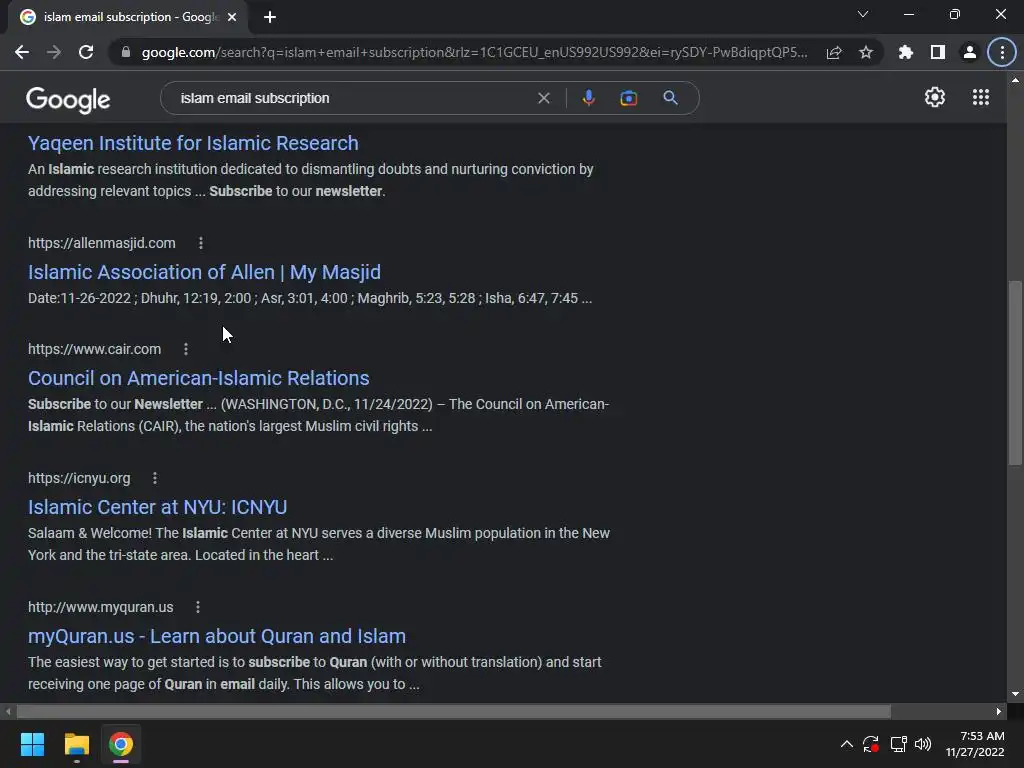Click the scroll down arrow
The image size is (1024, 768).
pyautogui.click(x=1015, y=694)
